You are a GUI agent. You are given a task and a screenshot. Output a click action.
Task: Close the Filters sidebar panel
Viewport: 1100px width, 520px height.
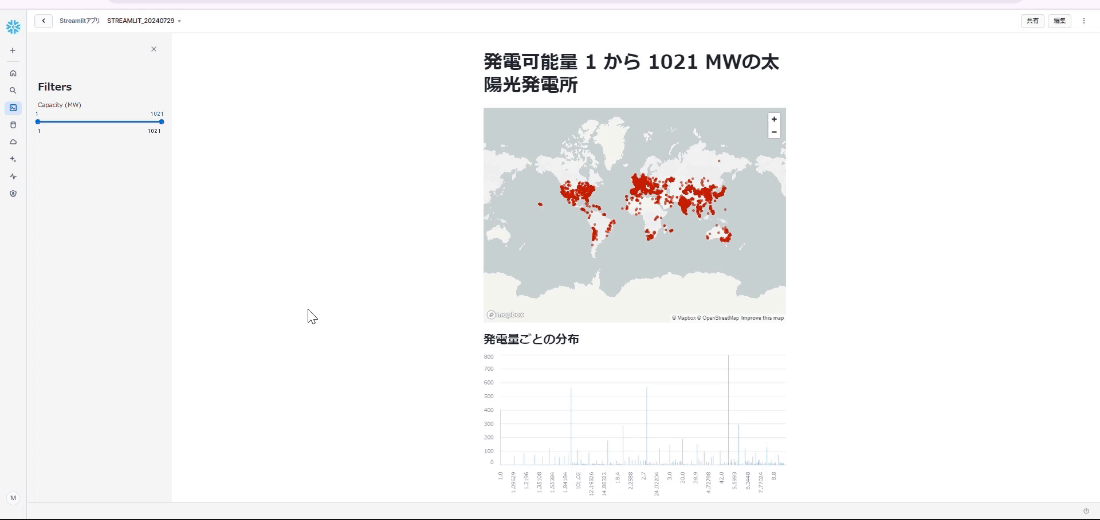(153, 49)
